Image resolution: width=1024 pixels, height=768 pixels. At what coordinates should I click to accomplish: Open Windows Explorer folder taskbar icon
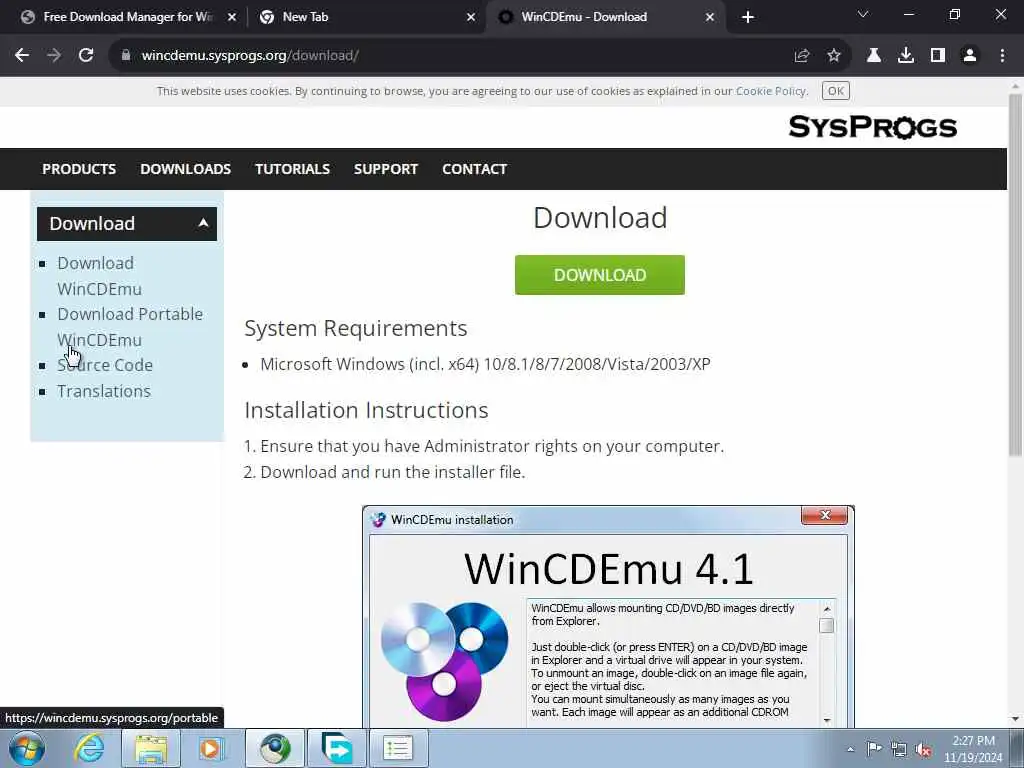click(152, 748)
